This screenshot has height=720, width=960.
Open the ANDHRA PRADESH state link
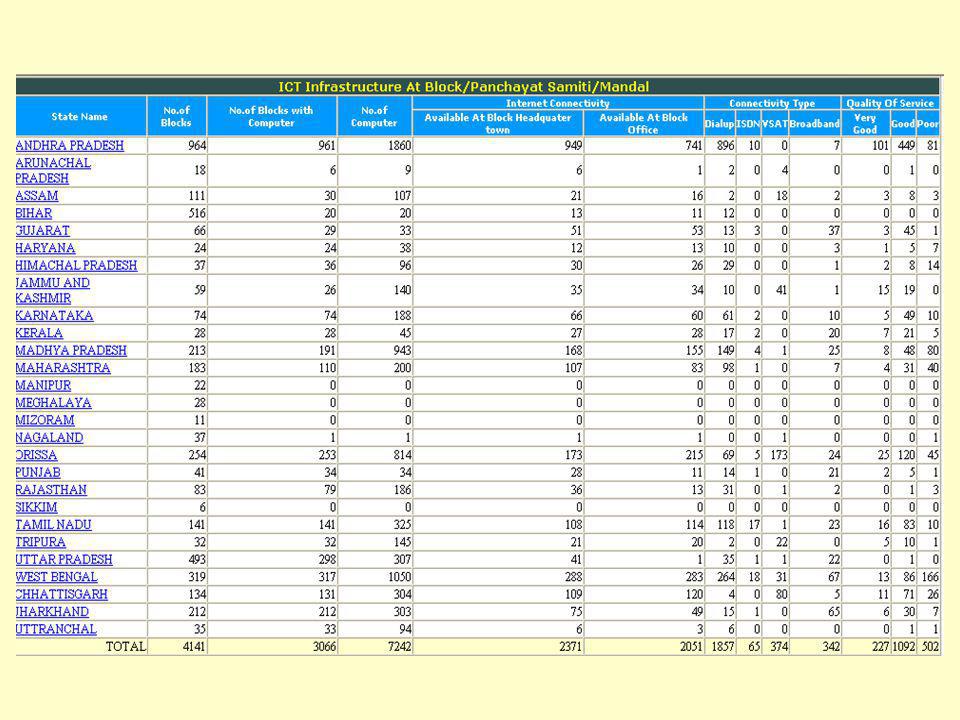click(x=70, y=146)
